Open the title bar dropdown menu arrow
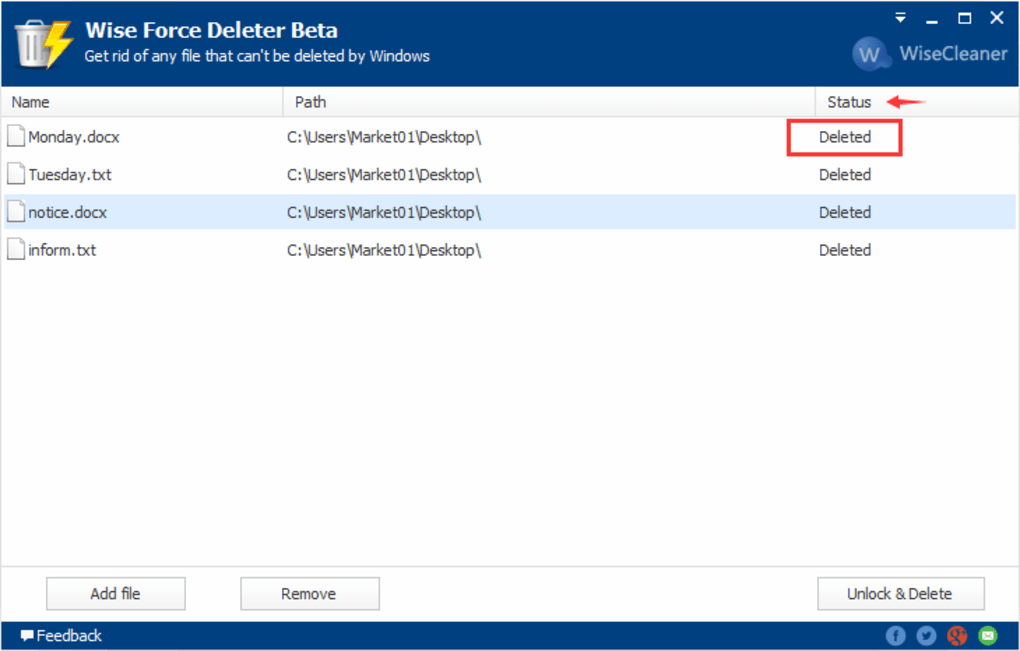The image size is (1020, 651). pyautogui.click(x=901, y=18)
